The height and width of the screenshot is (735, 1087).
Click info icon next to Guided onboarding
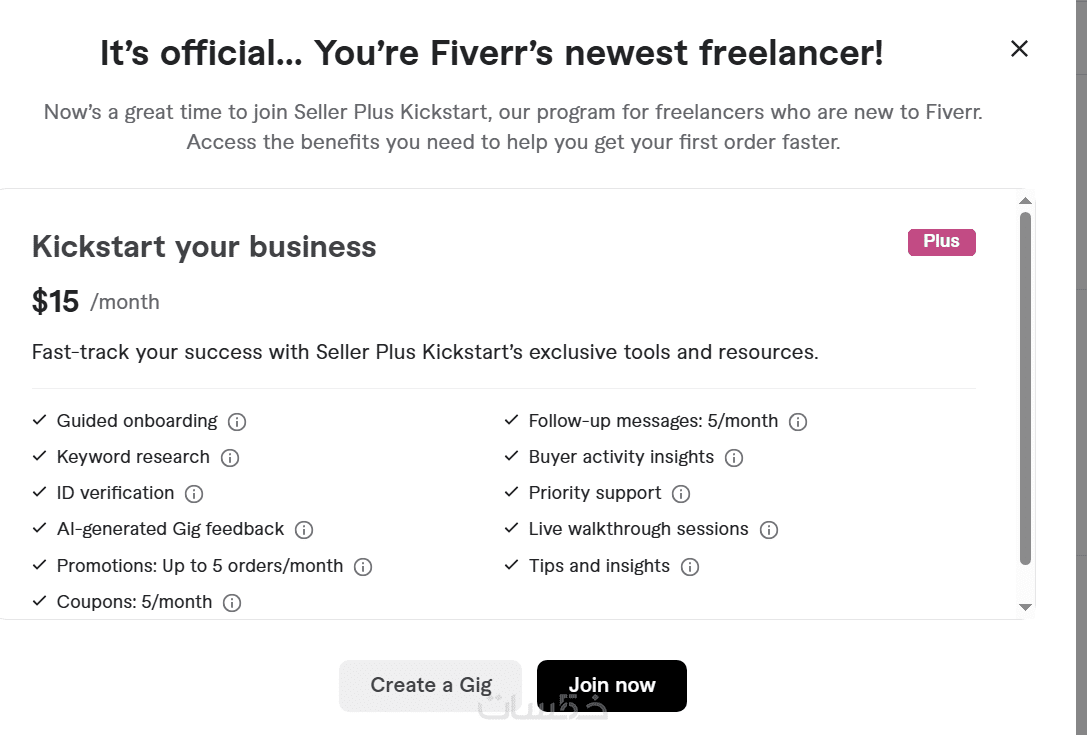(x=237, y=422)
